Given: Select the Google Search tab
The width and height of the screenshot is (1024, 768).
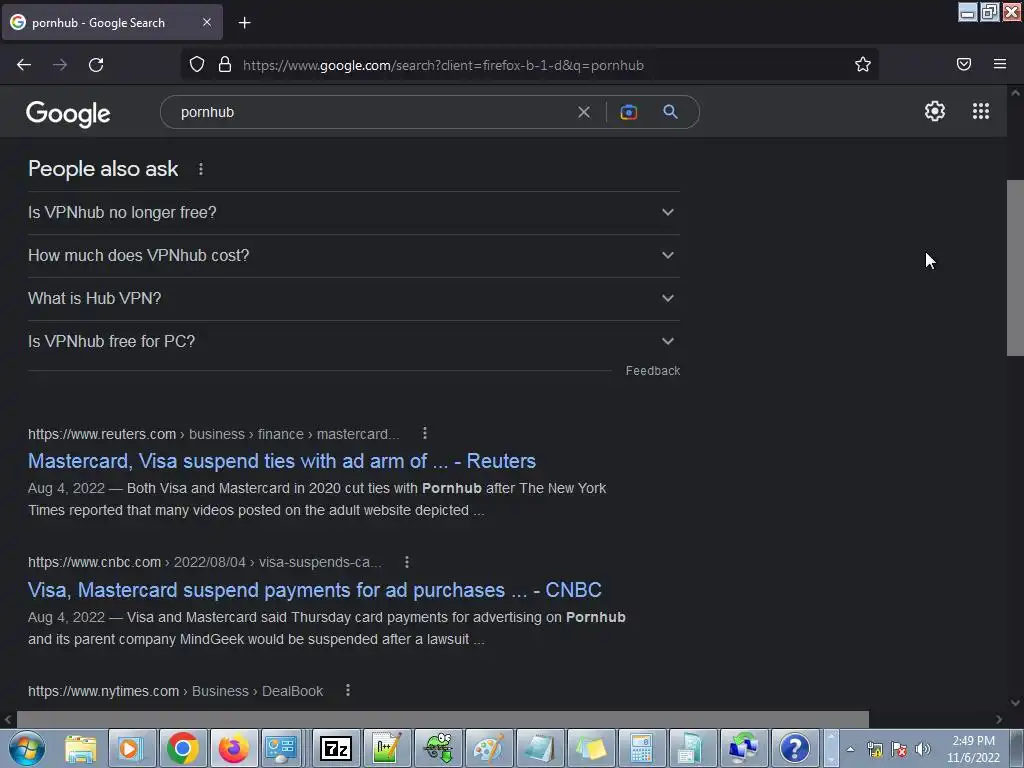Looking at the screenshot, I should pyautogui.click(x=112, y=22).
